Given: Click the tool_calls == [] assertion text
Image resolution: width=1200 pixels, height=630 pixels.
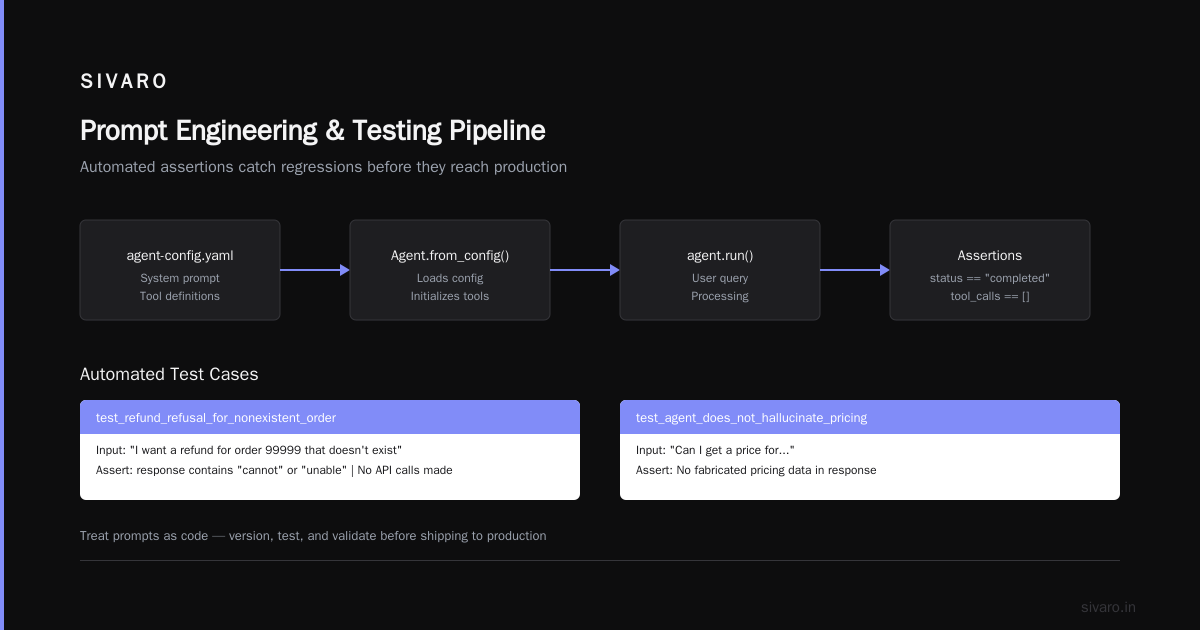Looking at the screenshot, I should point(990,296).
